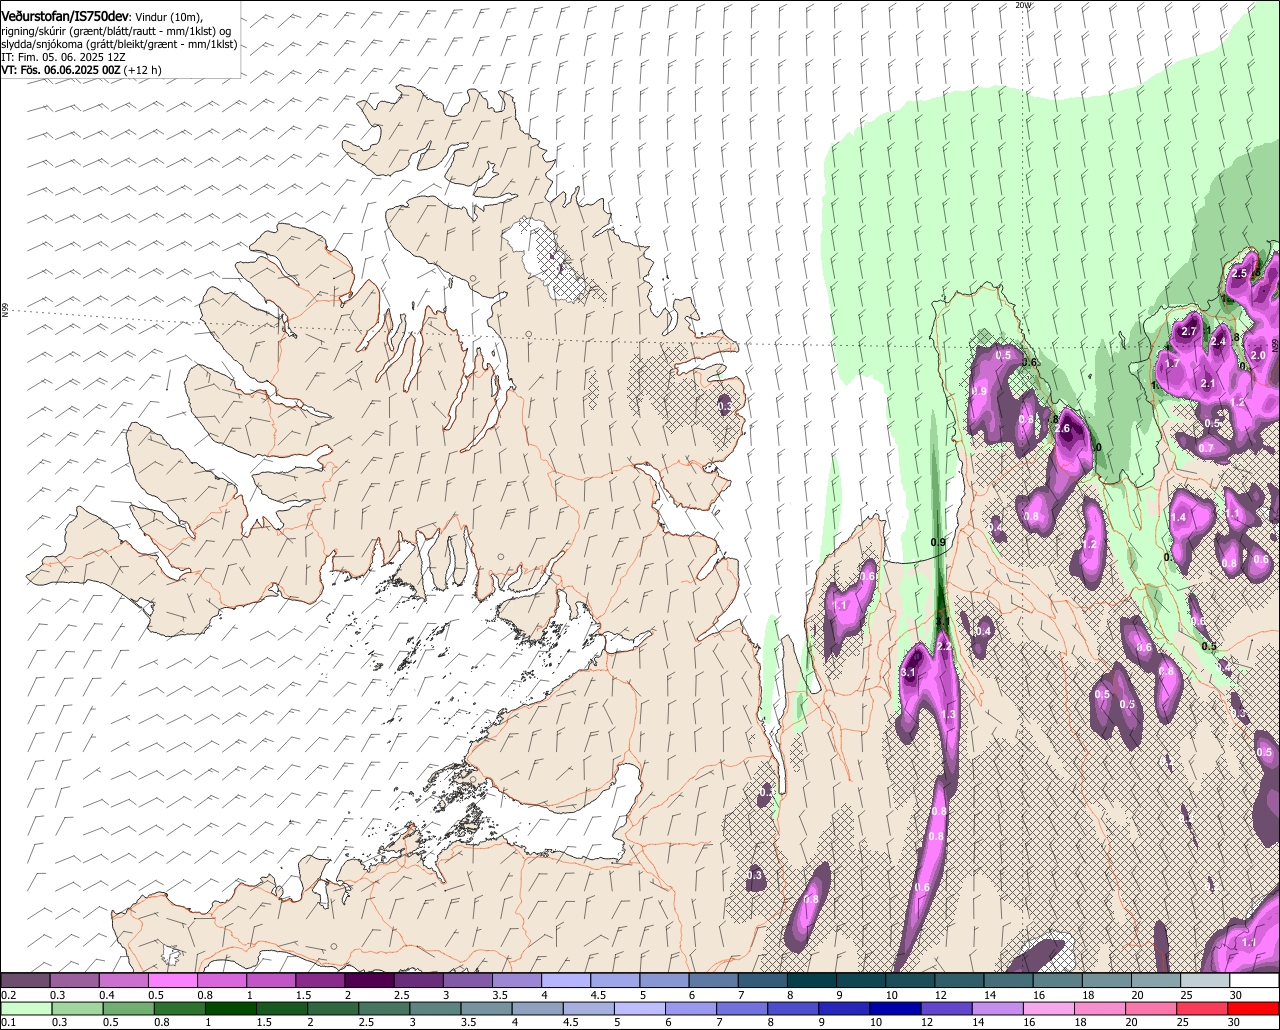
Task: Click the 3.1 precipitation value on the map
Action: tap(908, 674)
